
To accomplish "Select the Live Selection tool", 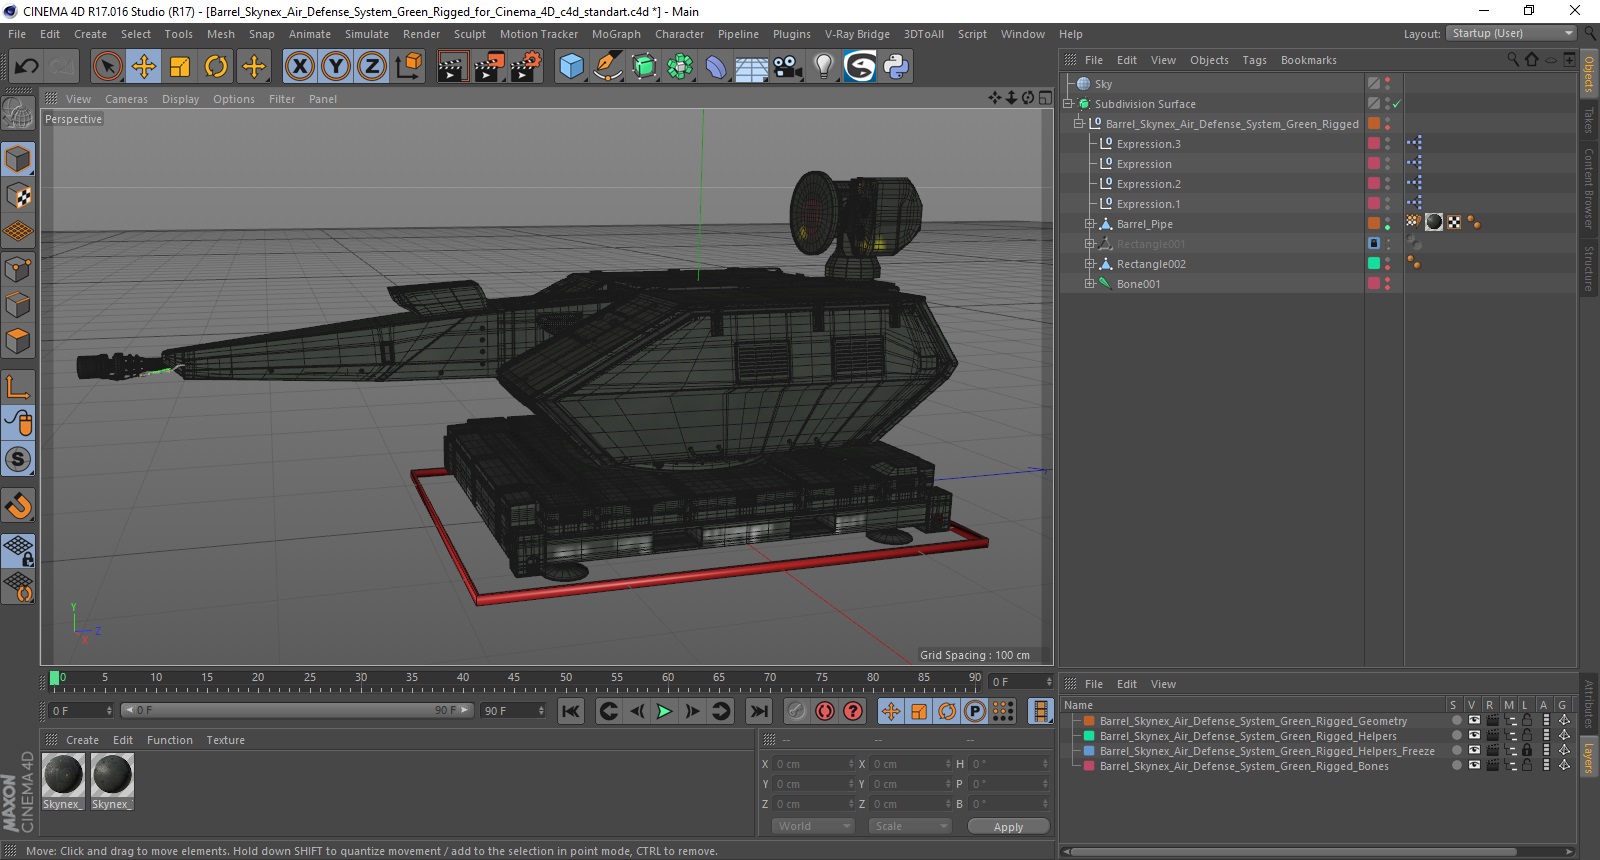I will click(108, 67).
